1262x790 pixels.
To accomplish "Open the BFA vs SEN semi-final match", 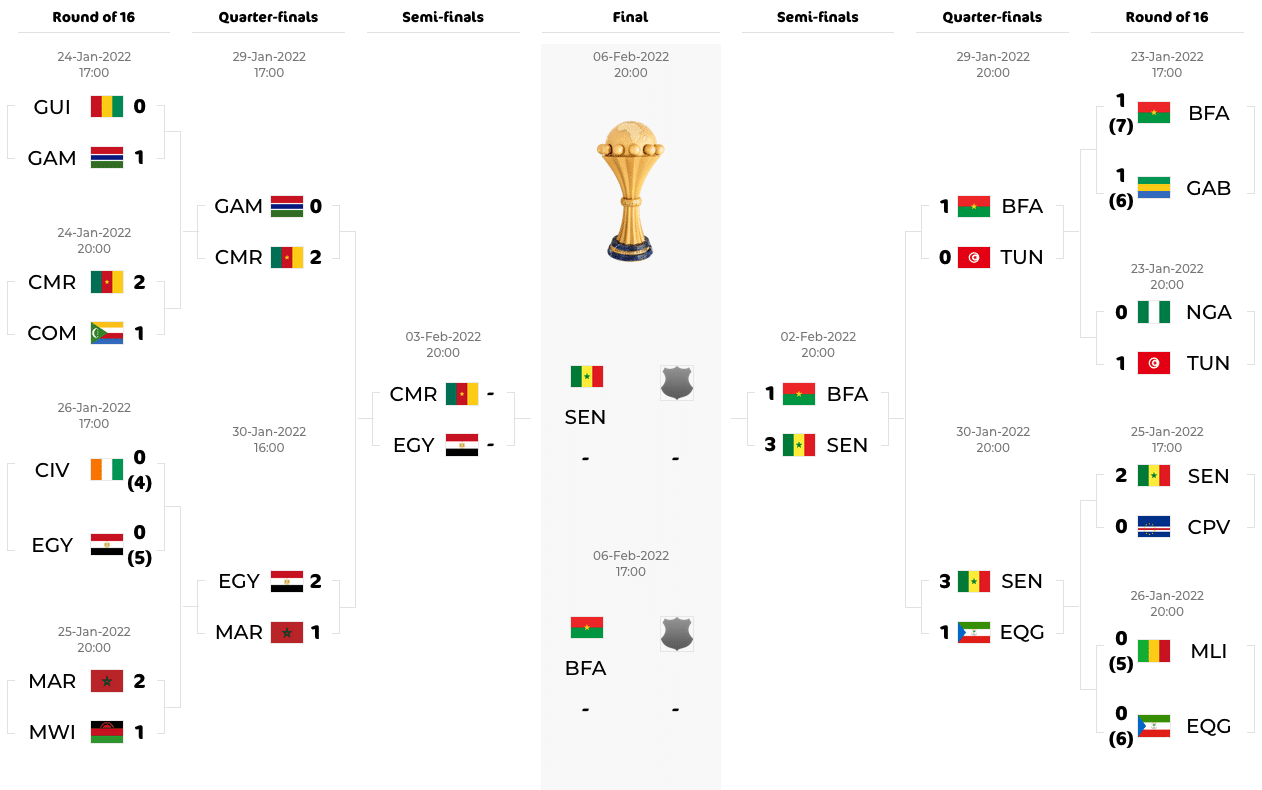I will tap(818, 419).
